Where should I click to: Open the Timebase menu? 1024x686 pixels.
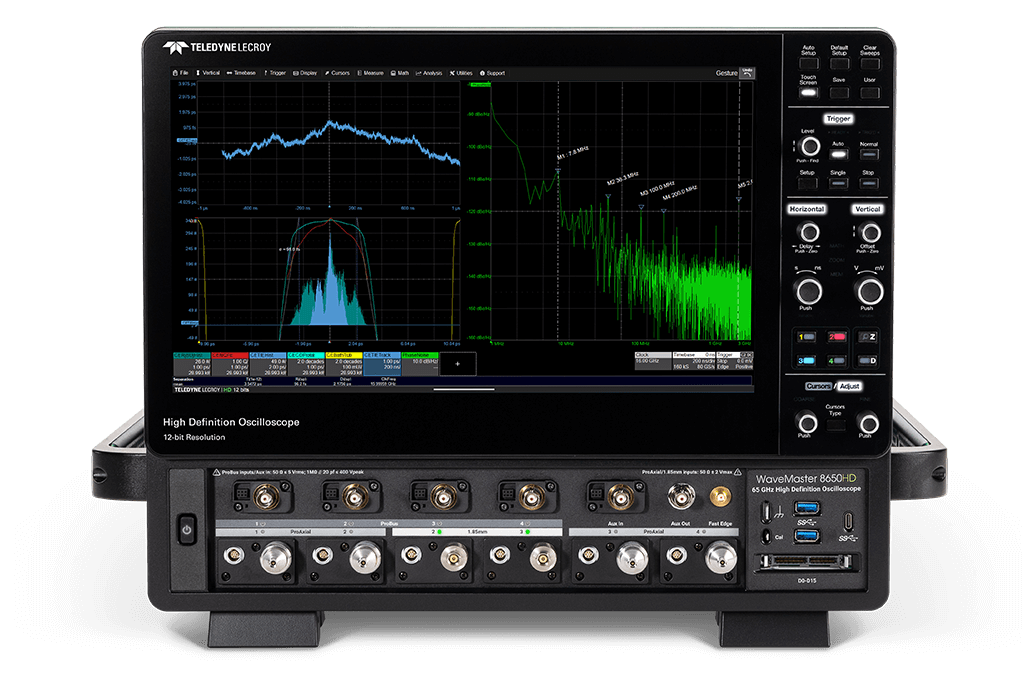[242, 73]
